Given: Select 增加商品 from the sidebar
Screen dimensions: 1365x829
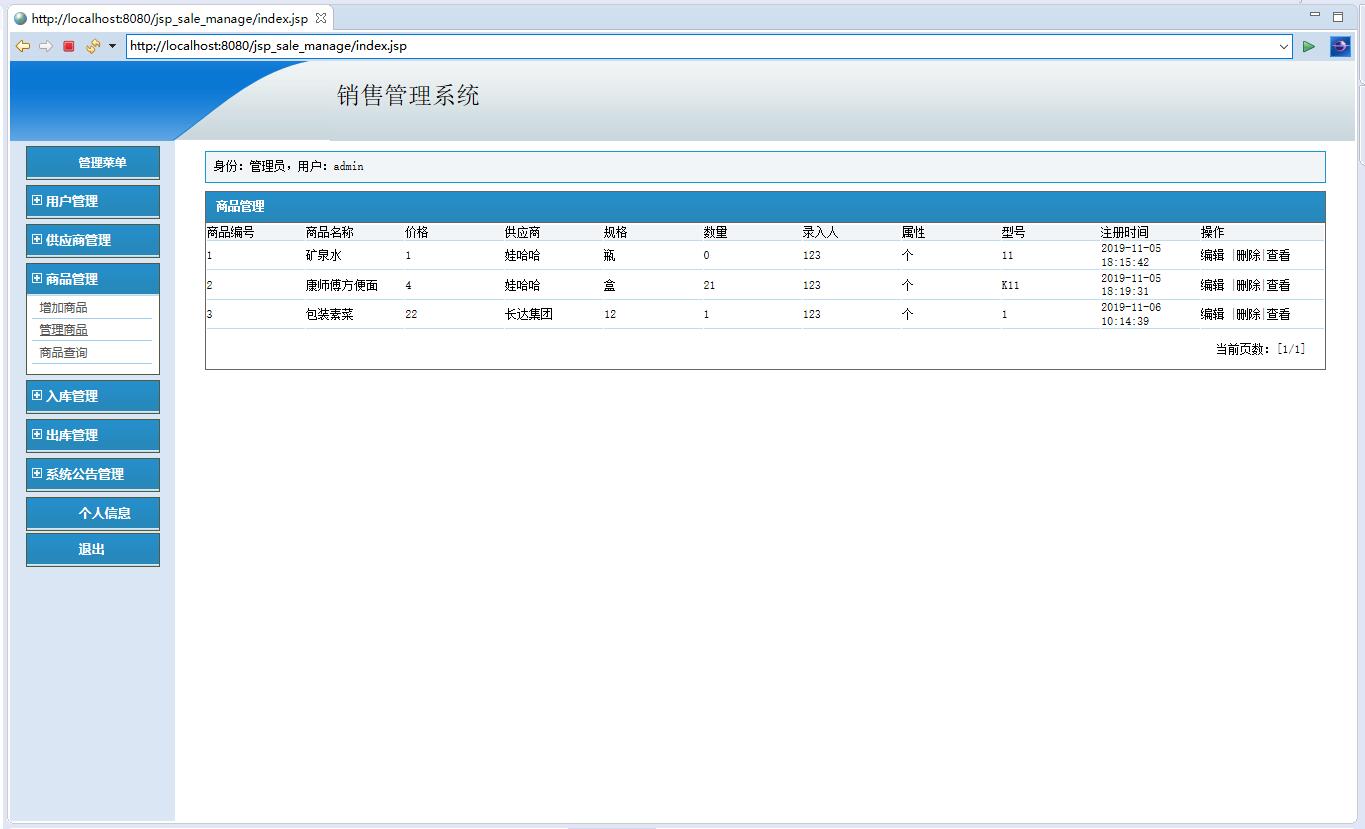Looking at the screenshot, I should (x=62, y=307).
